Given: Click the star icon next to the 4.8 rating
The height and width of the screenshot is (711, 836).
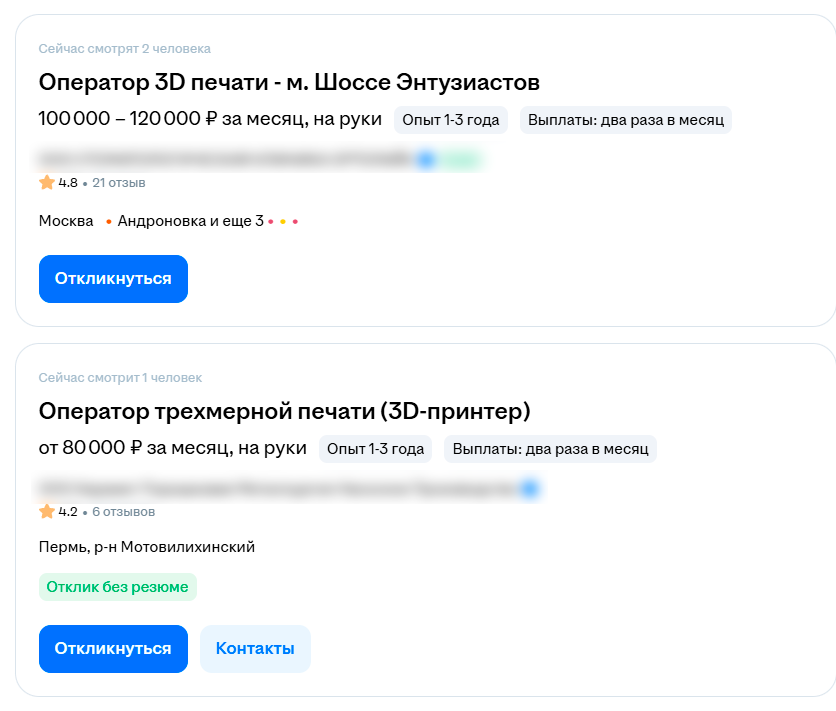Looking at the screenshot, I should (x=46, y=183).
